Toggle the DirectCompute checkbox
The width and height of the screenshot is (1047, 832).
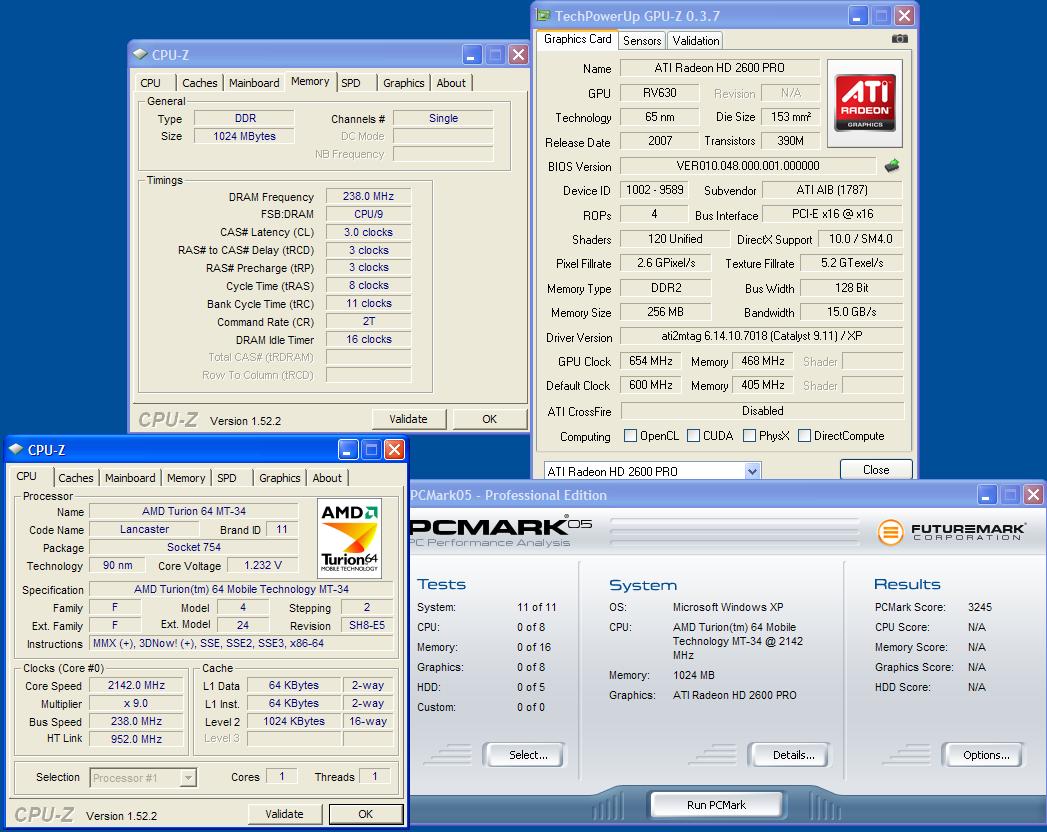click(804, 435)
